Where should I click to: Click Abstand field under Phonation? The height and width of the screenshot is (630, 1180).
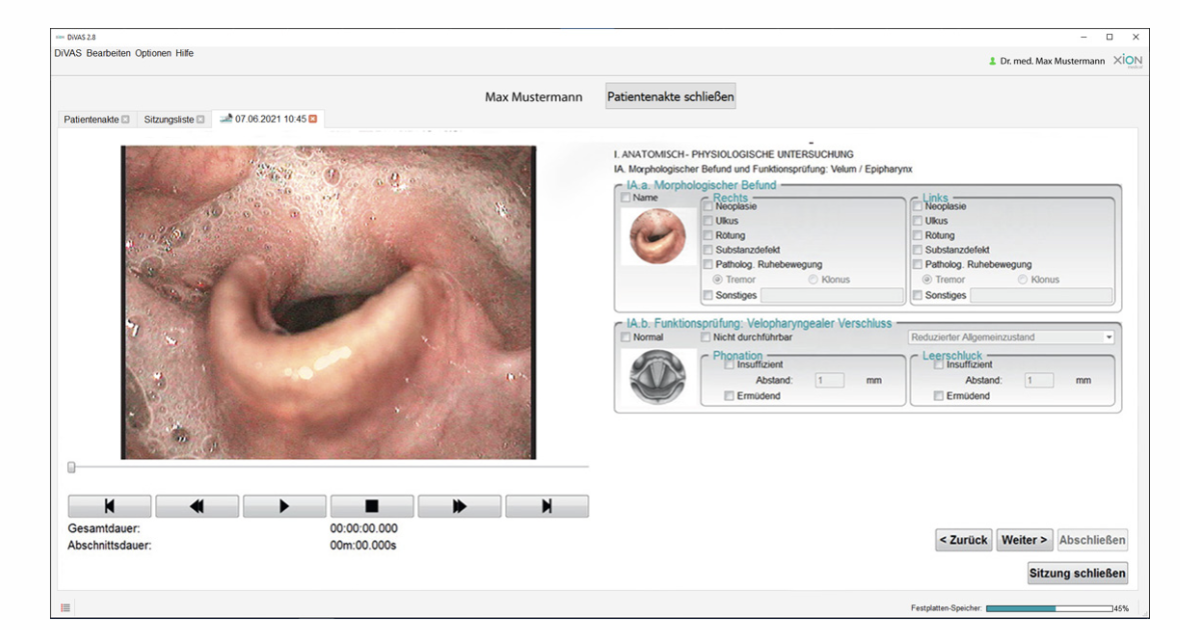click(x=829, y=381)
